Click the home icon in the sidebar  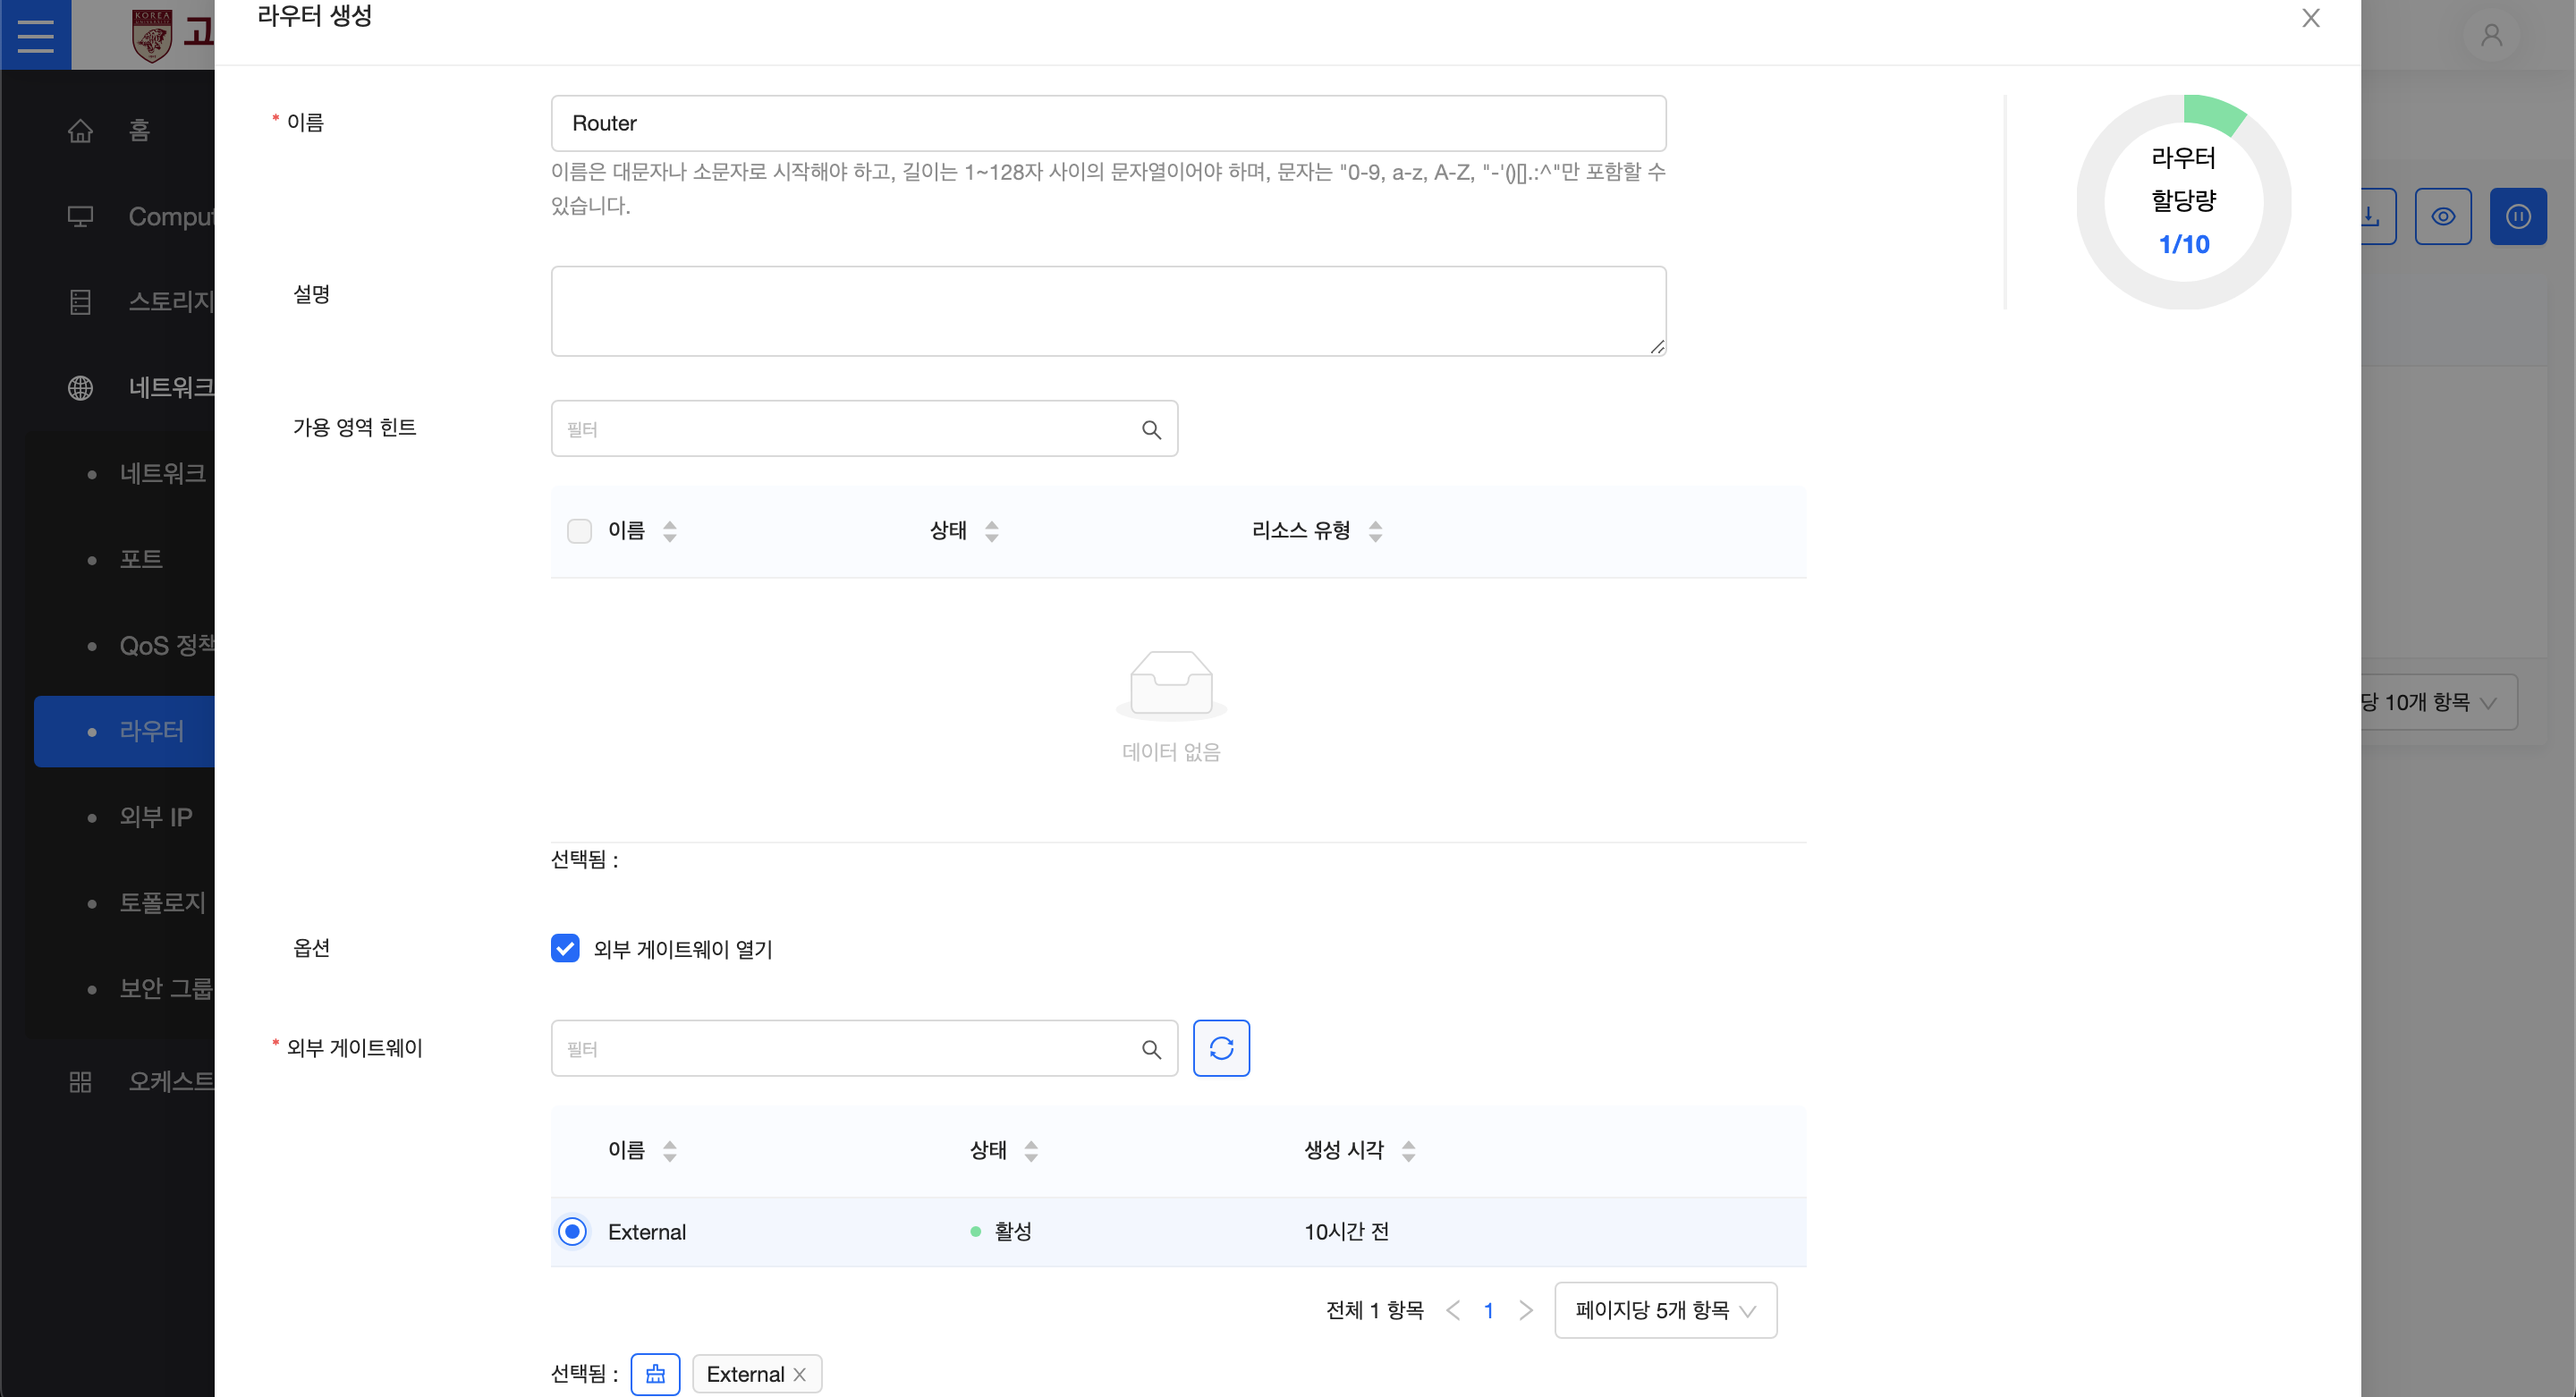[x=80, y=131]
